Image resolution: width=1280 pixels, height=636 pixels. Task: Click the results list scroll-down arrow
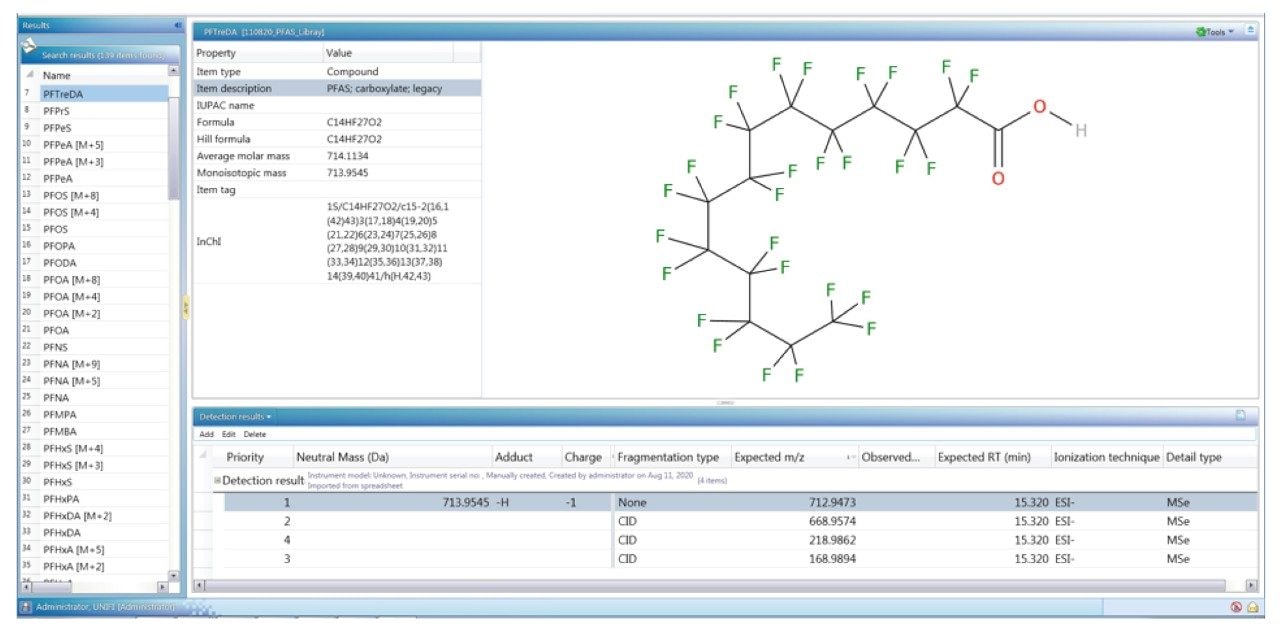point(173,575)
